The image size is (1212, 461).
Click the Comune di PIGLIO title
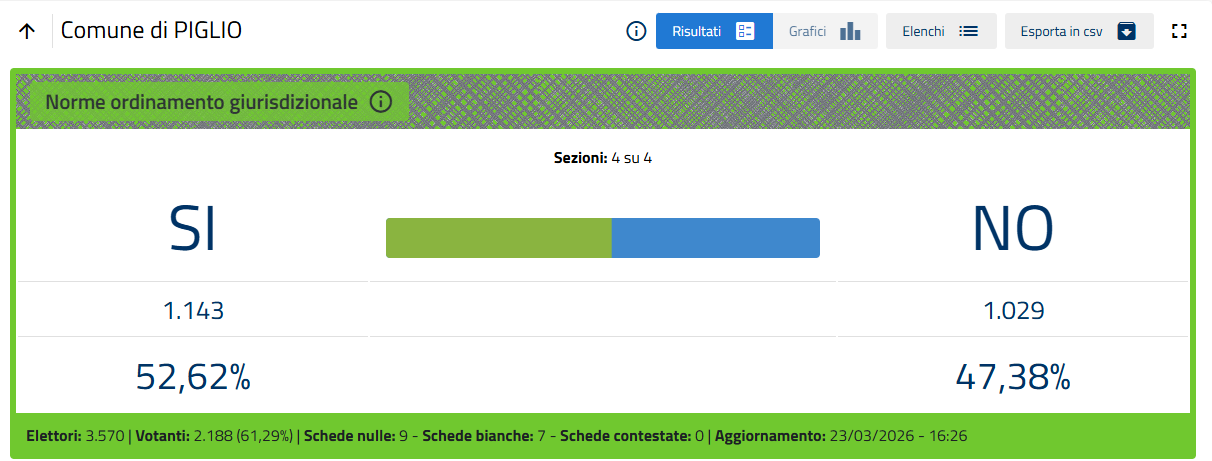(151, 31)
